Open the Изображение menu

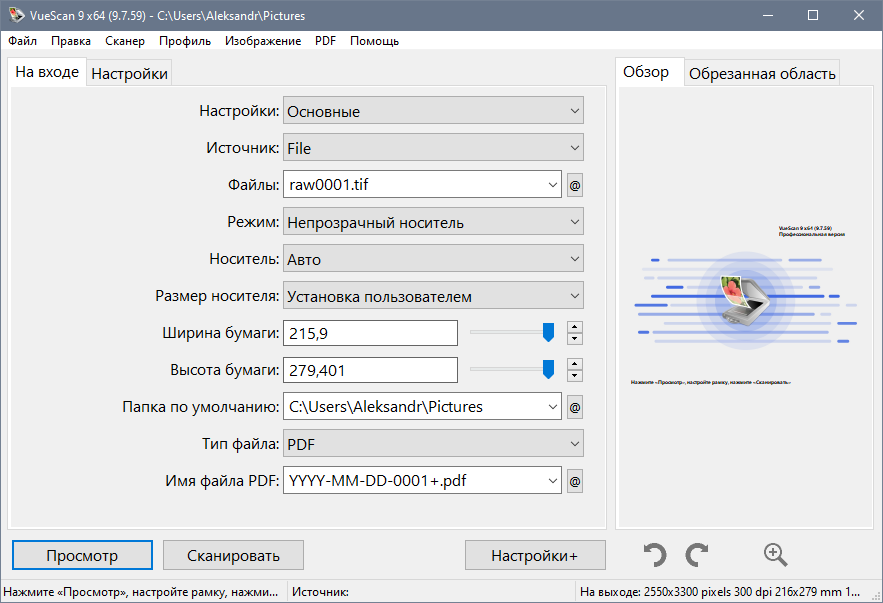point(263,41)
